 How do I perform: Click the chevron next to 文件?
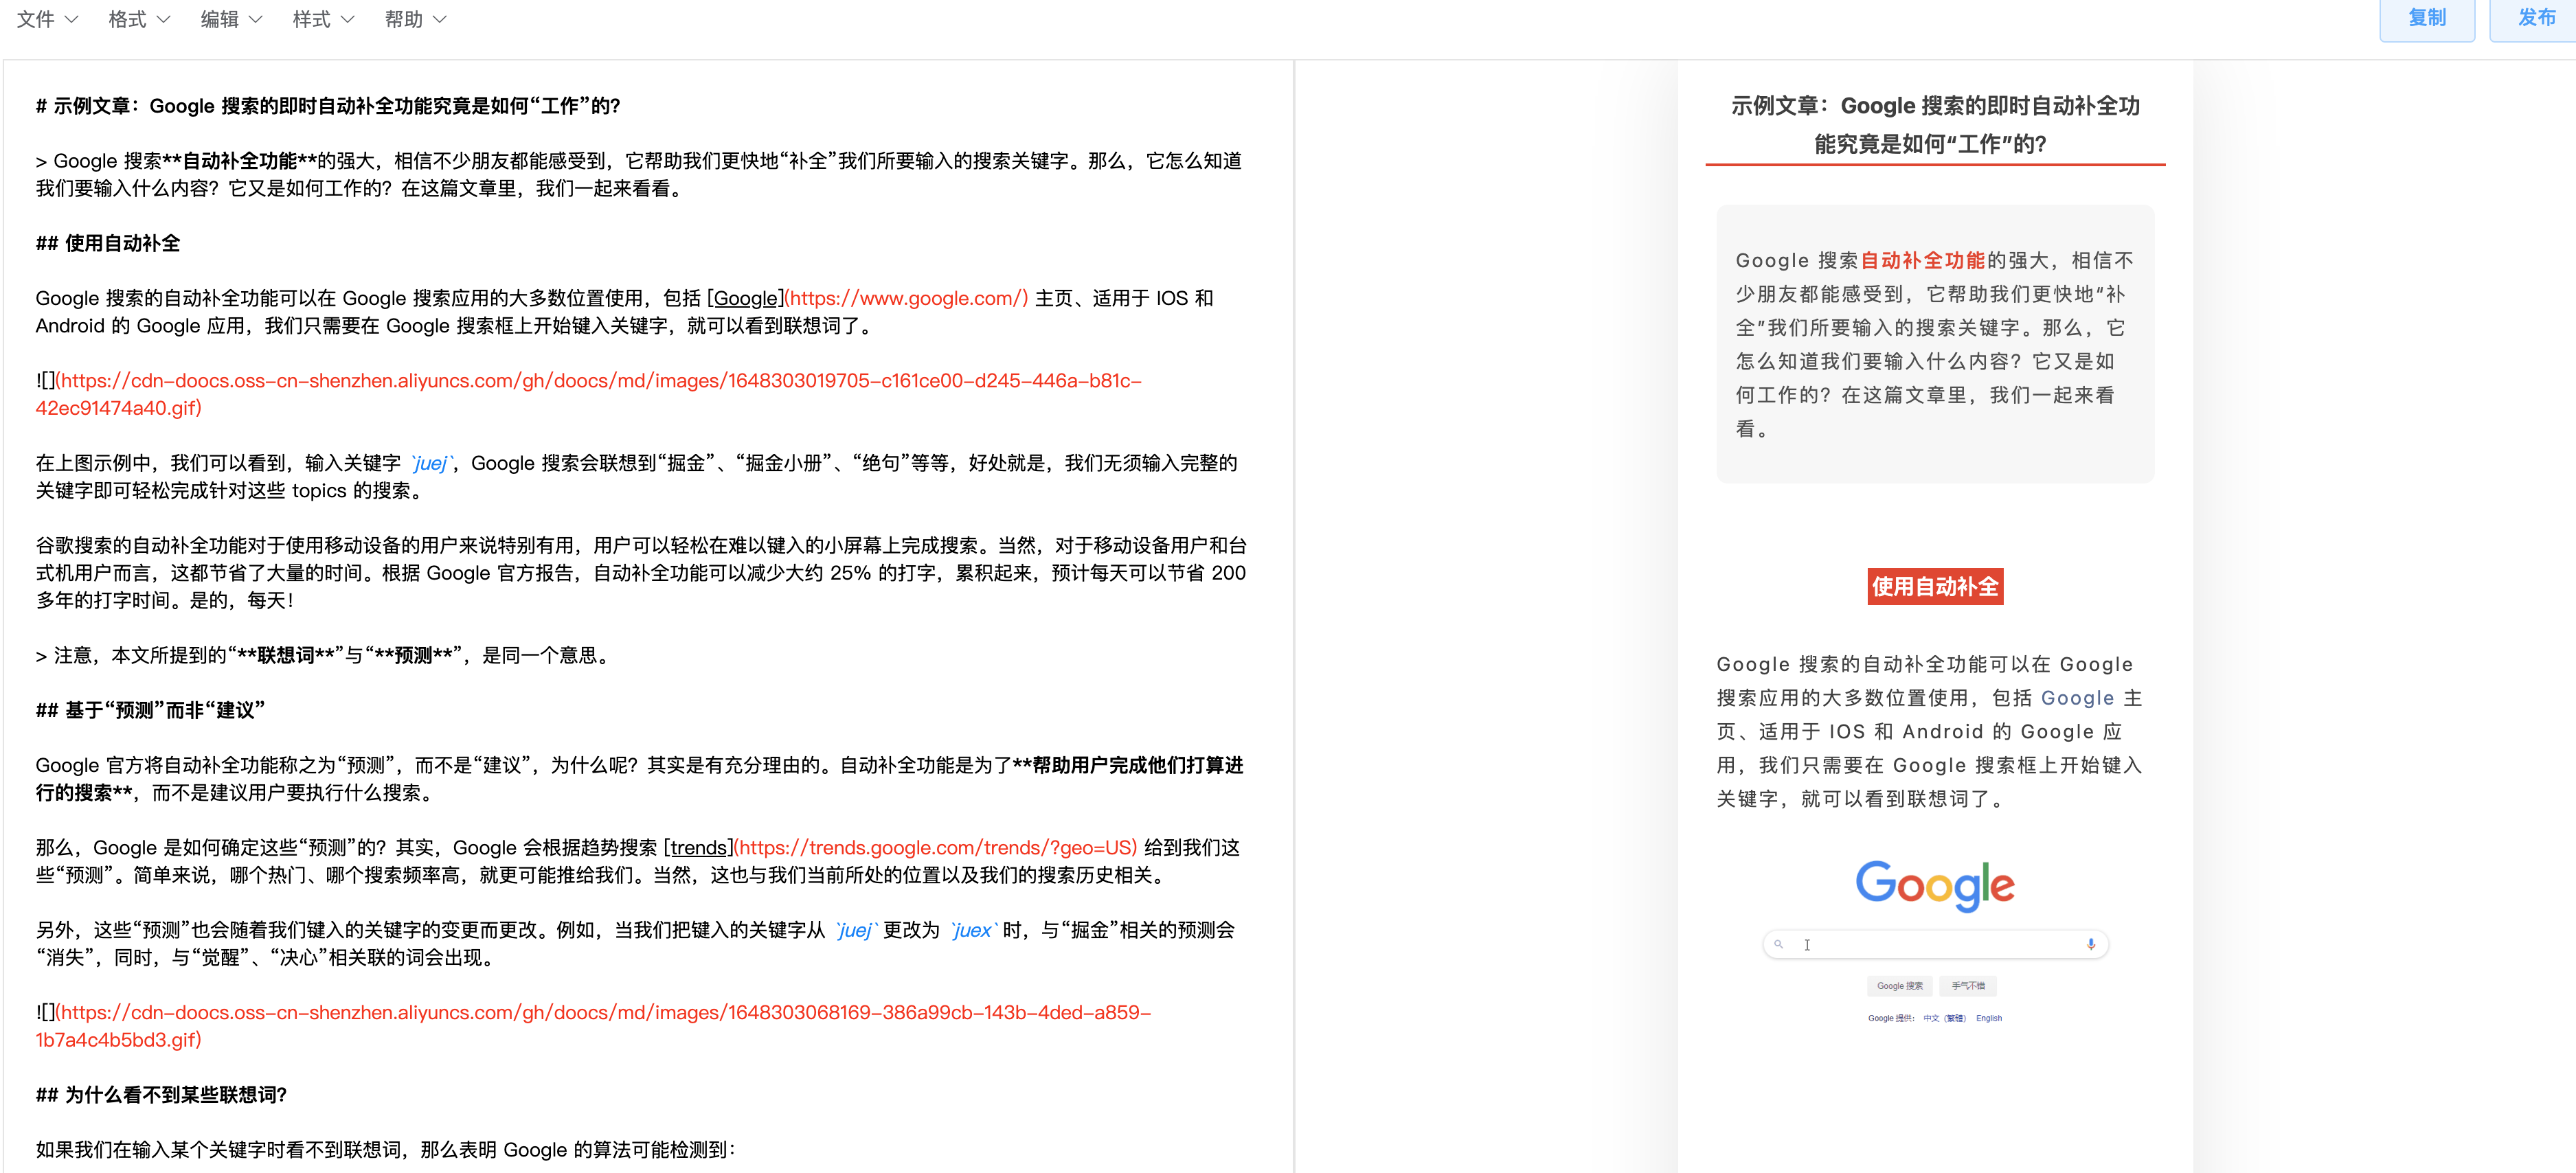point(71,19)
